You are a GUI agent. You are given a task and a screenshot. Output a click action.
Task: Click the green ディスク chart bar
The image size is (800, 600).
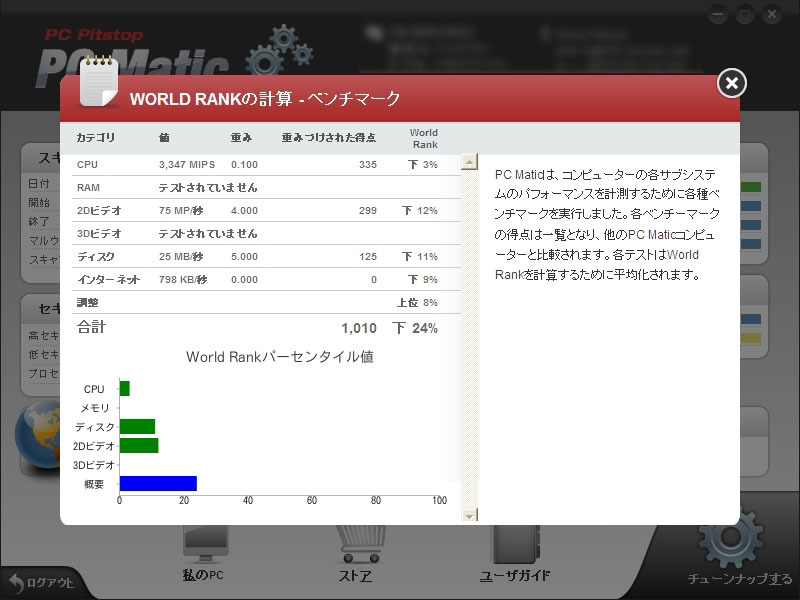click(x=137, y=427)
